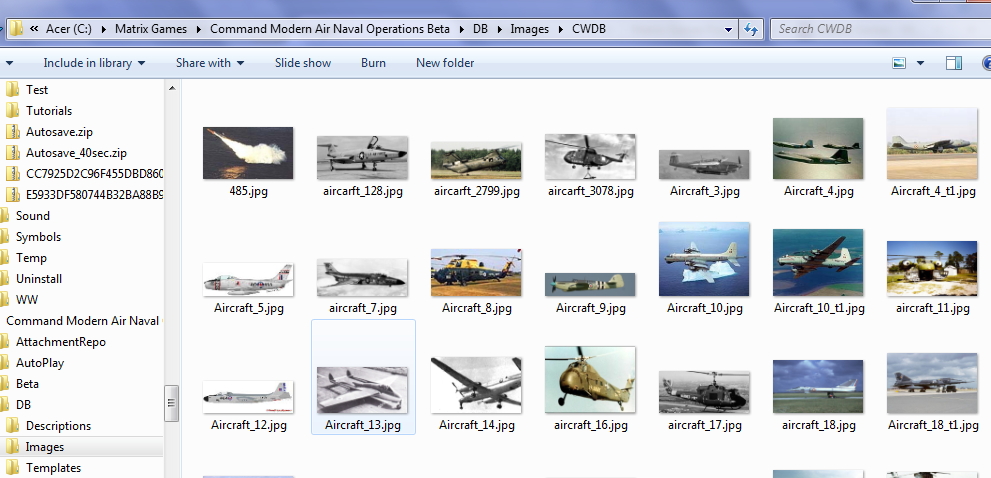
Task: Click Acer (C:) in the address path
Action: click(x=69, y=29)
